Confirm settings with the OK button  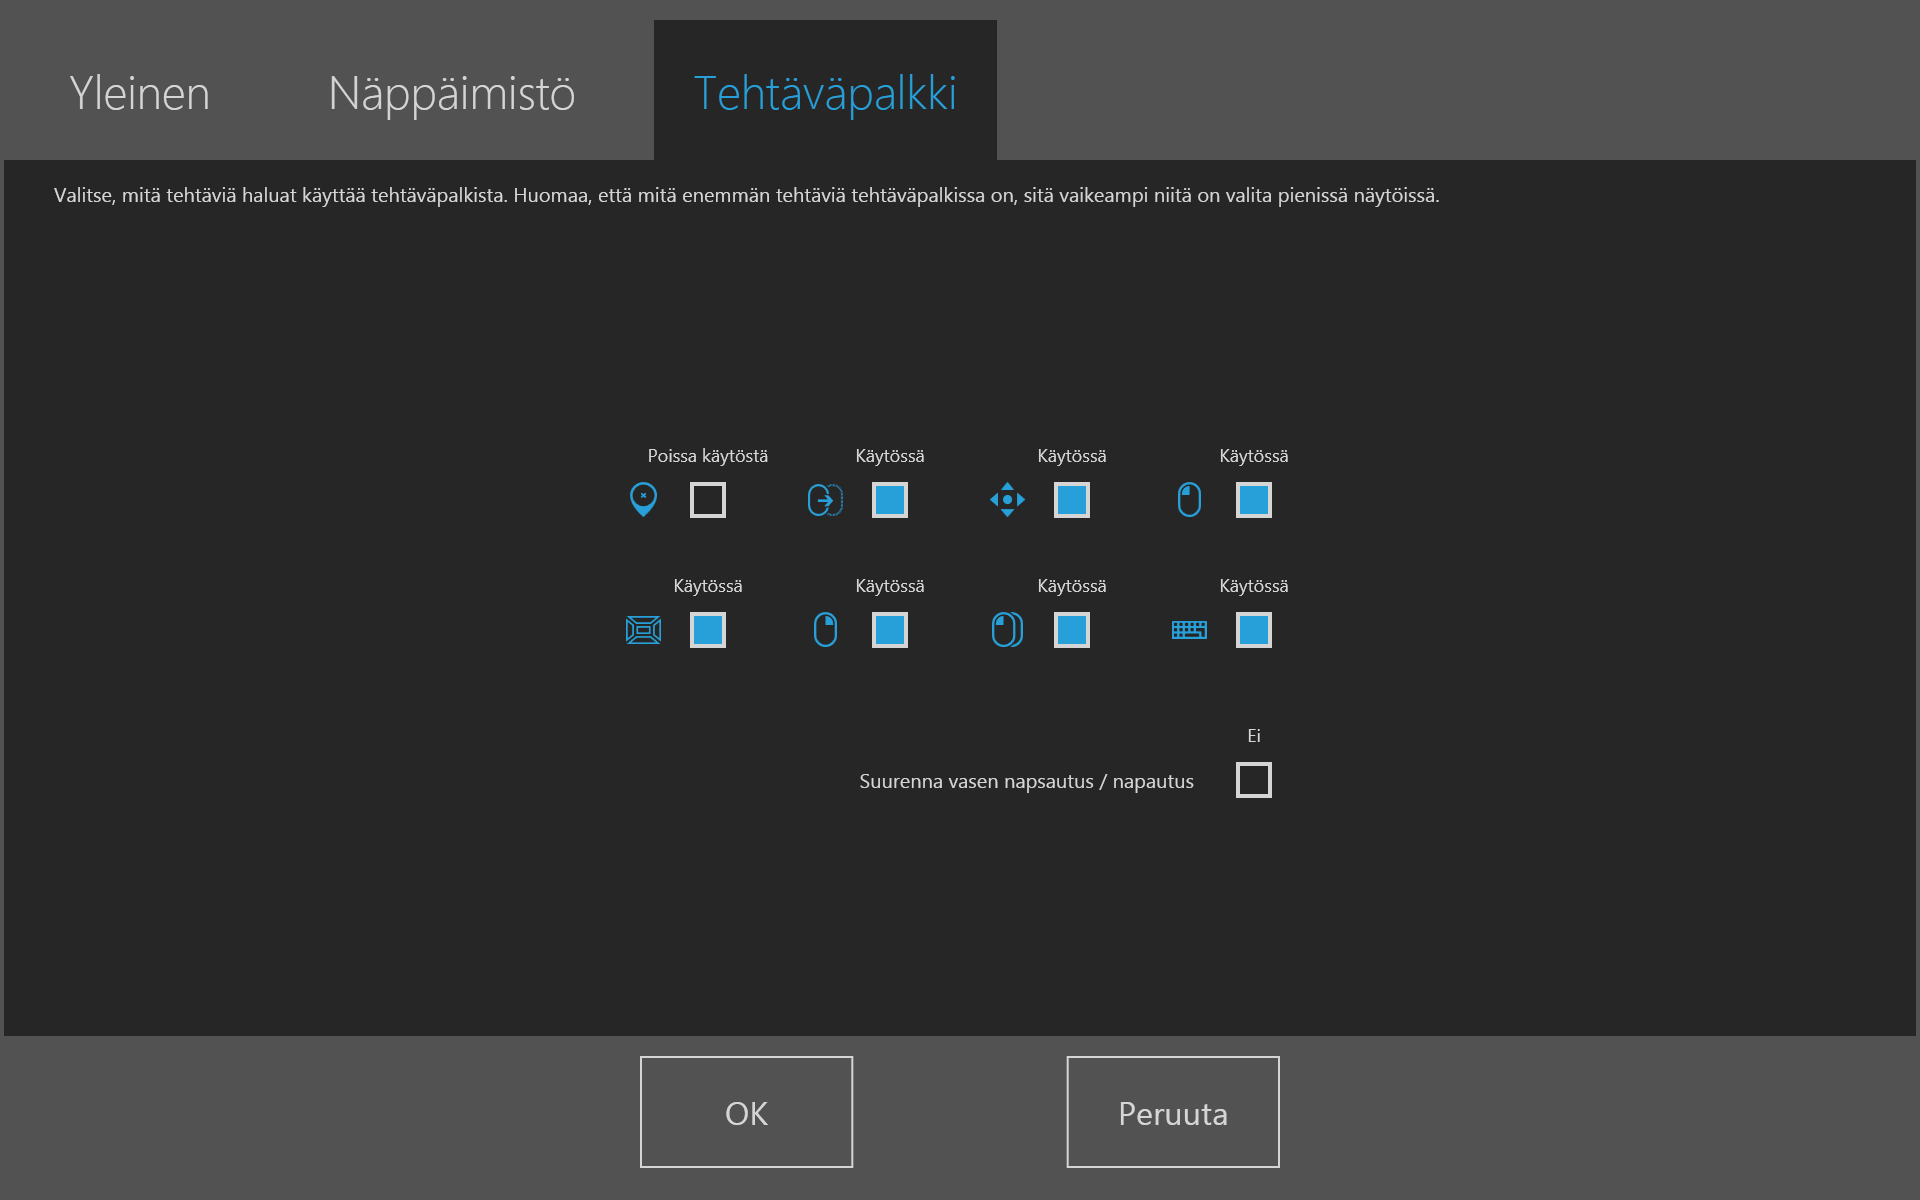point(746,1112)
